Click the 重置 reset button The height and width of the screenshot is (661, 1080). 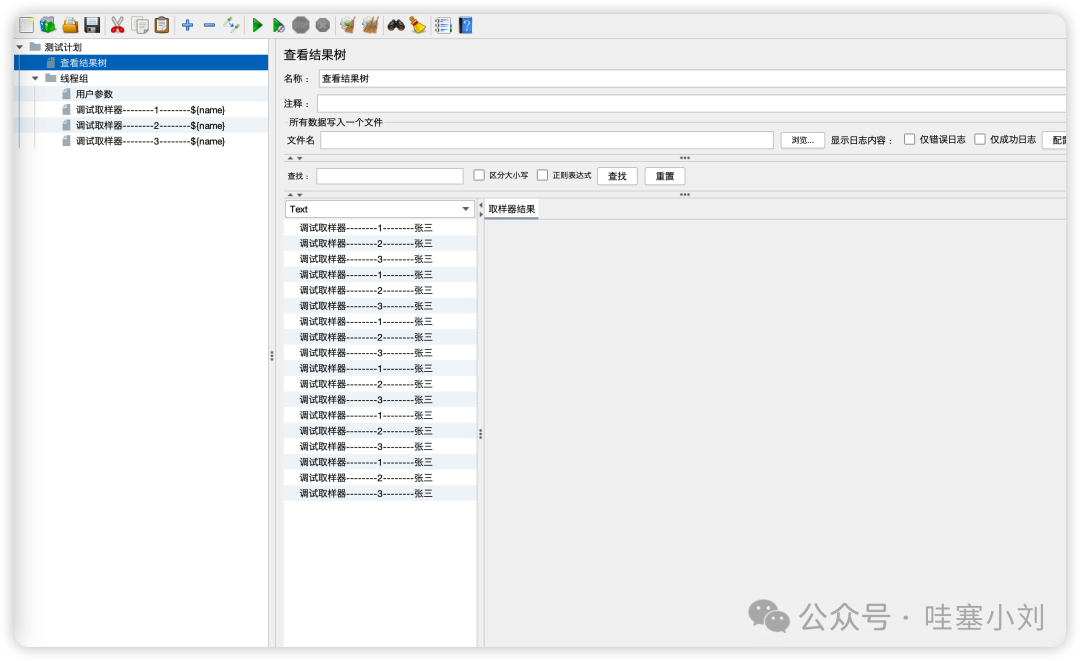[665, 176]
